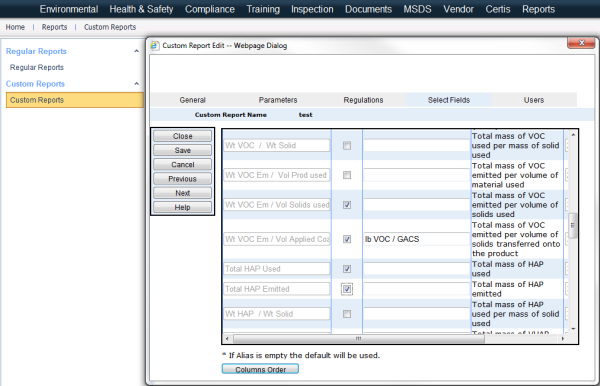Click the Total HAP Emitted field name box
This screenshot has width=600, height=386.
(277, 289)
